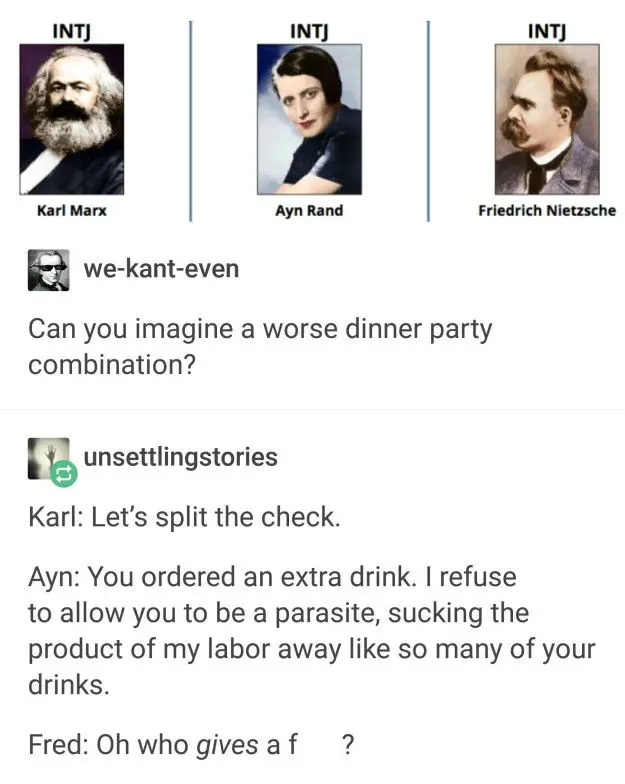The height and width of the screenshot is (784, 625).
Task: Click INTJ label above Karl Marx
Action: tap(72, 32)
